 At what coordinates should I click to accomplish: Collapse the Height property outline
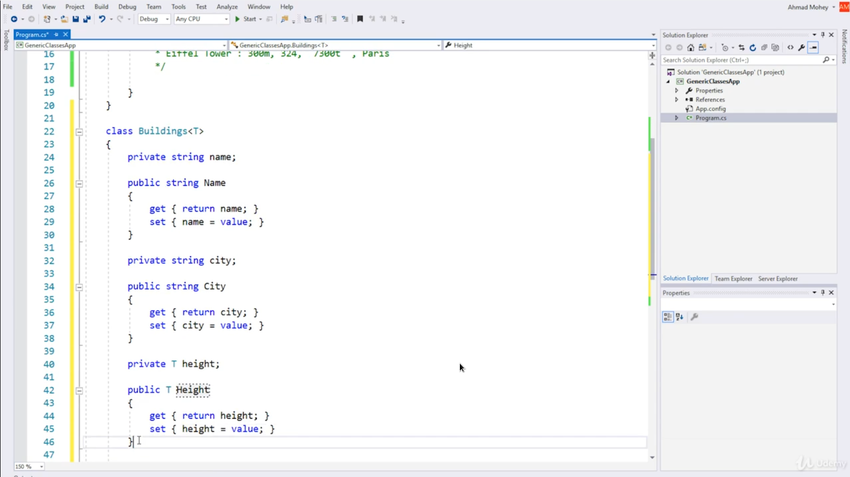[79, 390]
